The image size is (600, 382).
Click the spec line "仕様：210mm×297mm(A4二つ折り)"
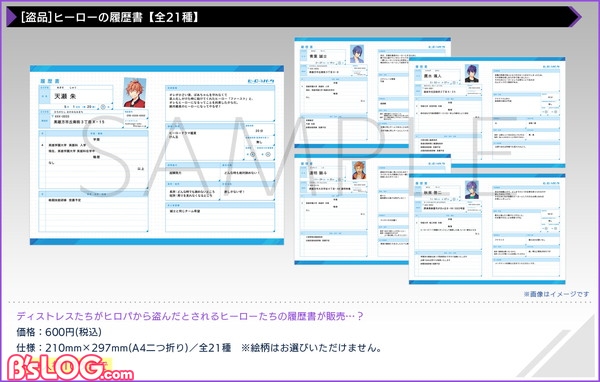coord(103,348)
